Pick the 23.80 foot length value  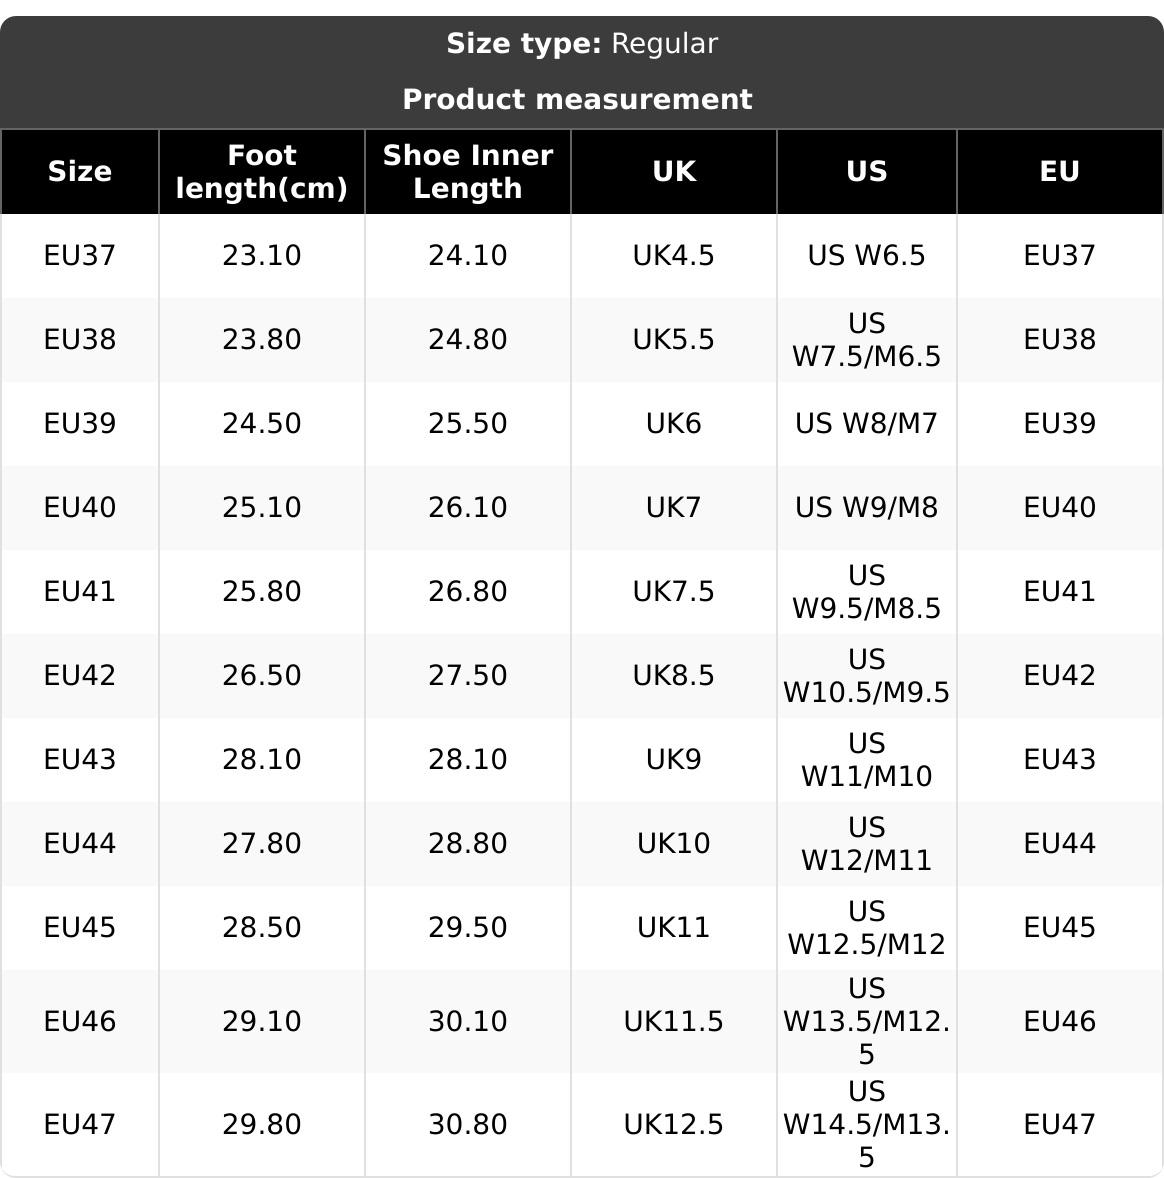coord(262,340)
